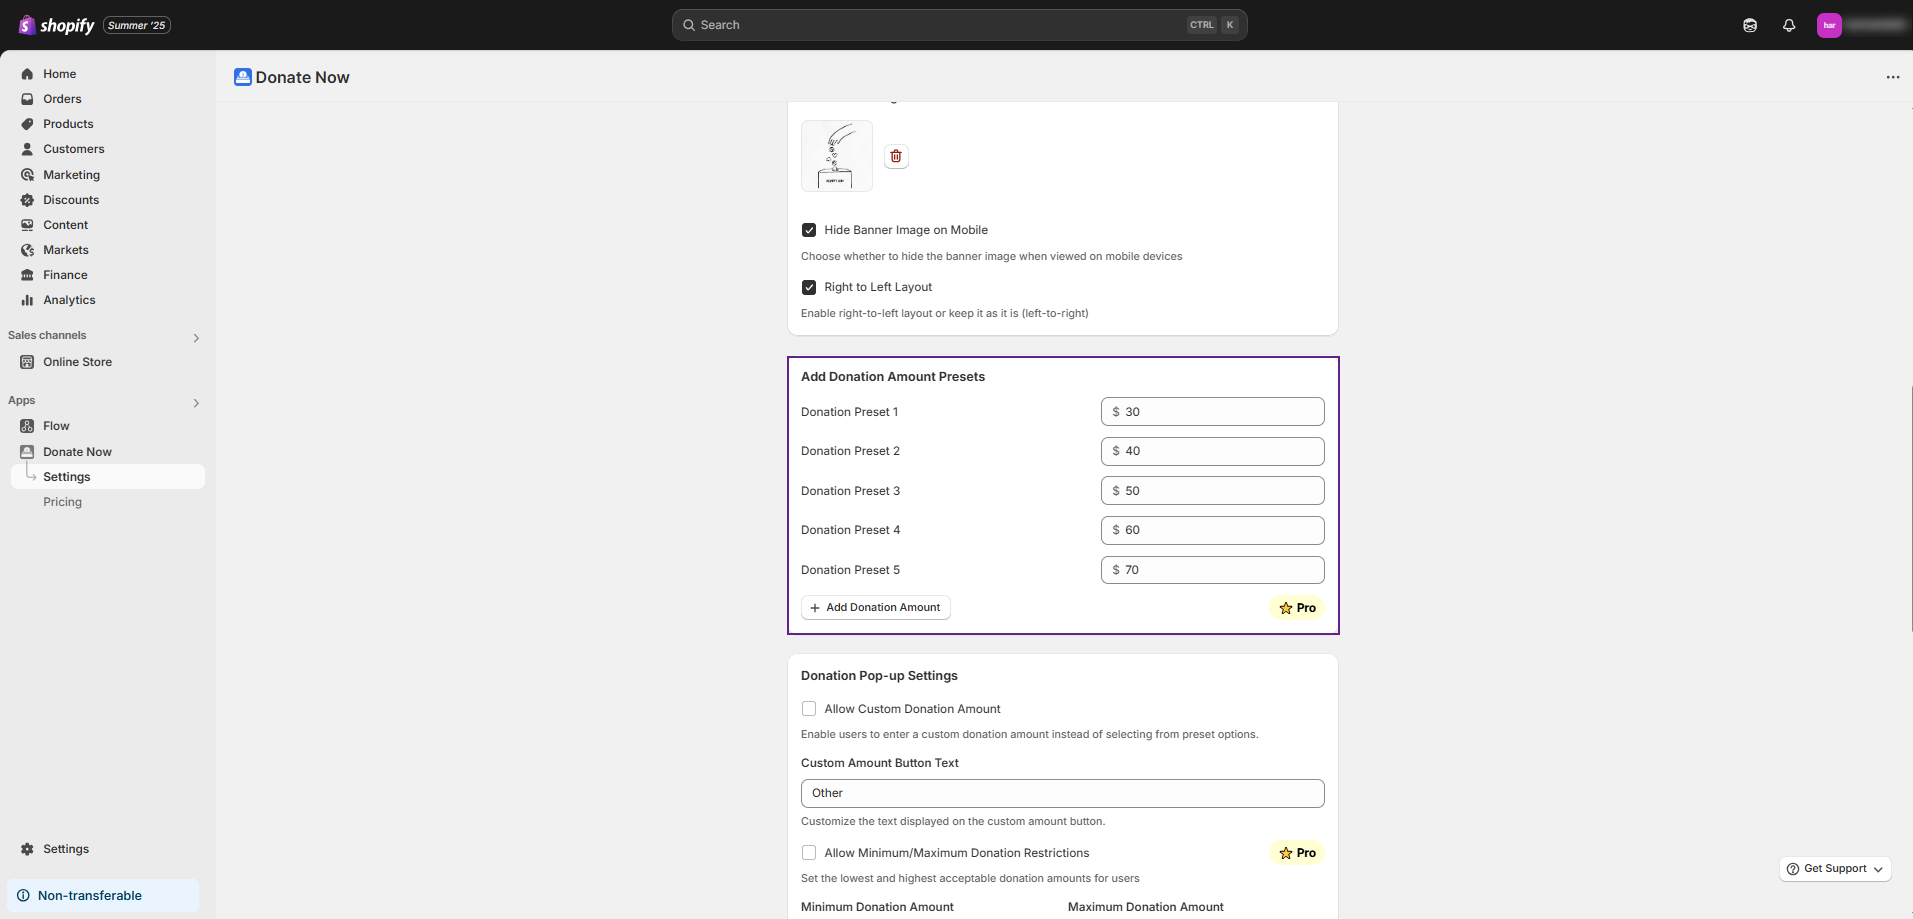Enable Allow Custom Donation Amount
Screen dimensions: 1913x919
(809, 709)
